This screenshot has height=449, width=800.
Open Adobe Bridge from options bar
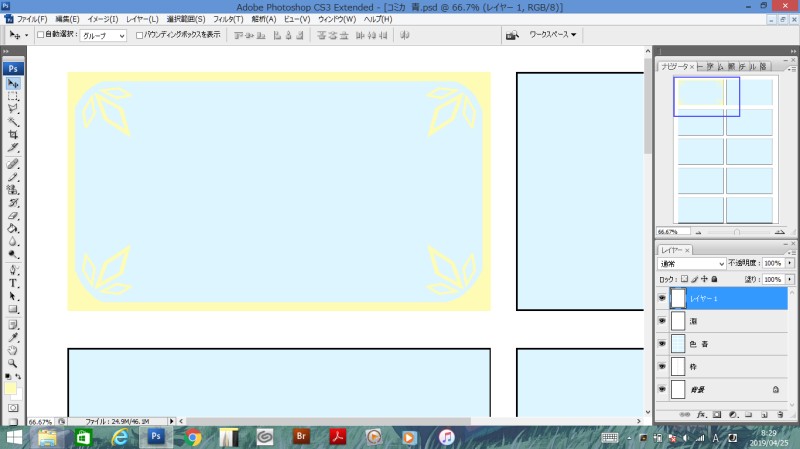[512, 35]
